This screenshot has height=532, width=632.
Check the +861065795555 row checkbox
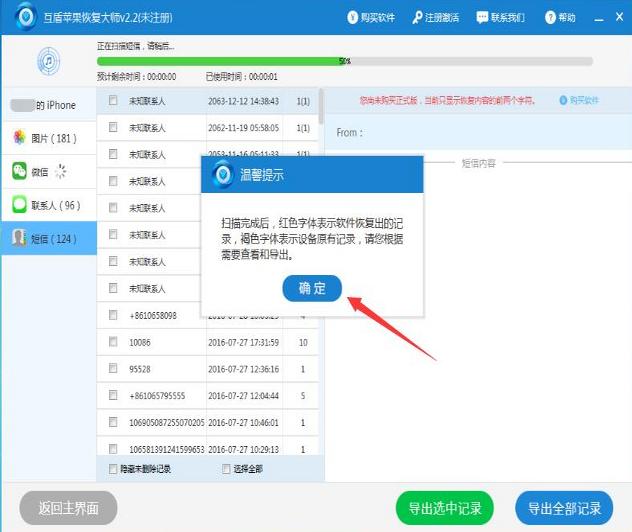click(x=113, y=395)
